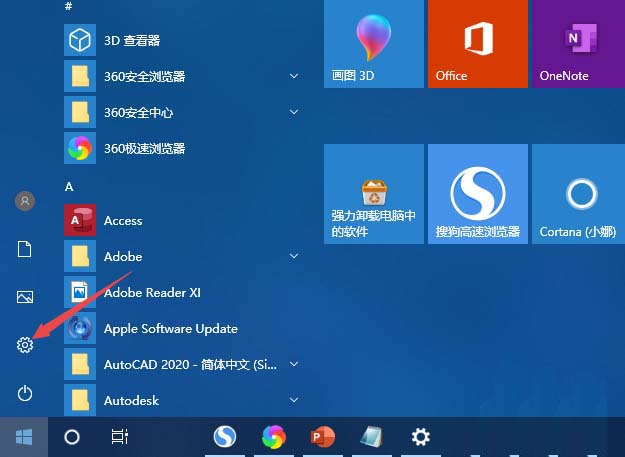Screen dimensions: 625x457
Task: Select 'Autodesk' folder label
Action: (132, 400)
